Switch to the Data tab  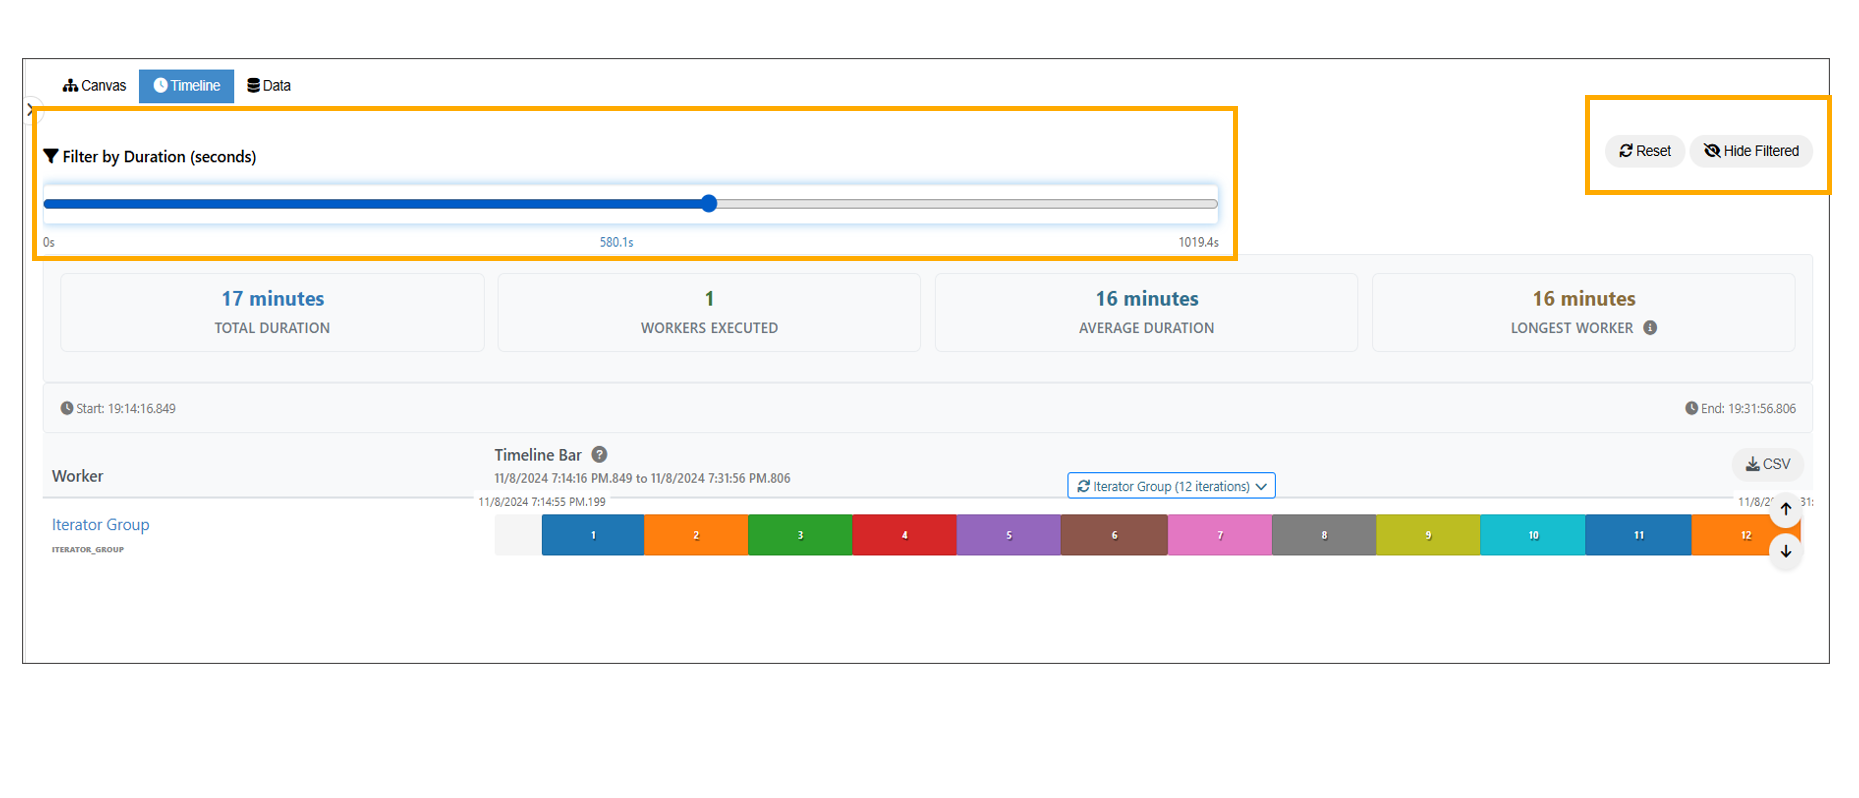point(269,86)
